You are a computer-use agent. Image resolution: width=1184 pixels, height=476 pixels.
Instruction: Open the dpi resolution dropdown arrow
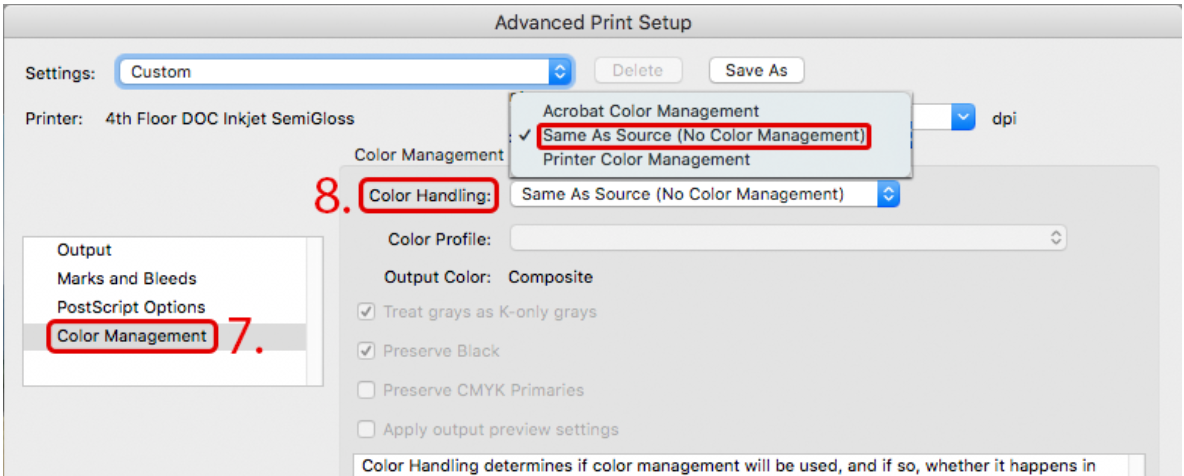pyautogui.click(x=962, y=118)
